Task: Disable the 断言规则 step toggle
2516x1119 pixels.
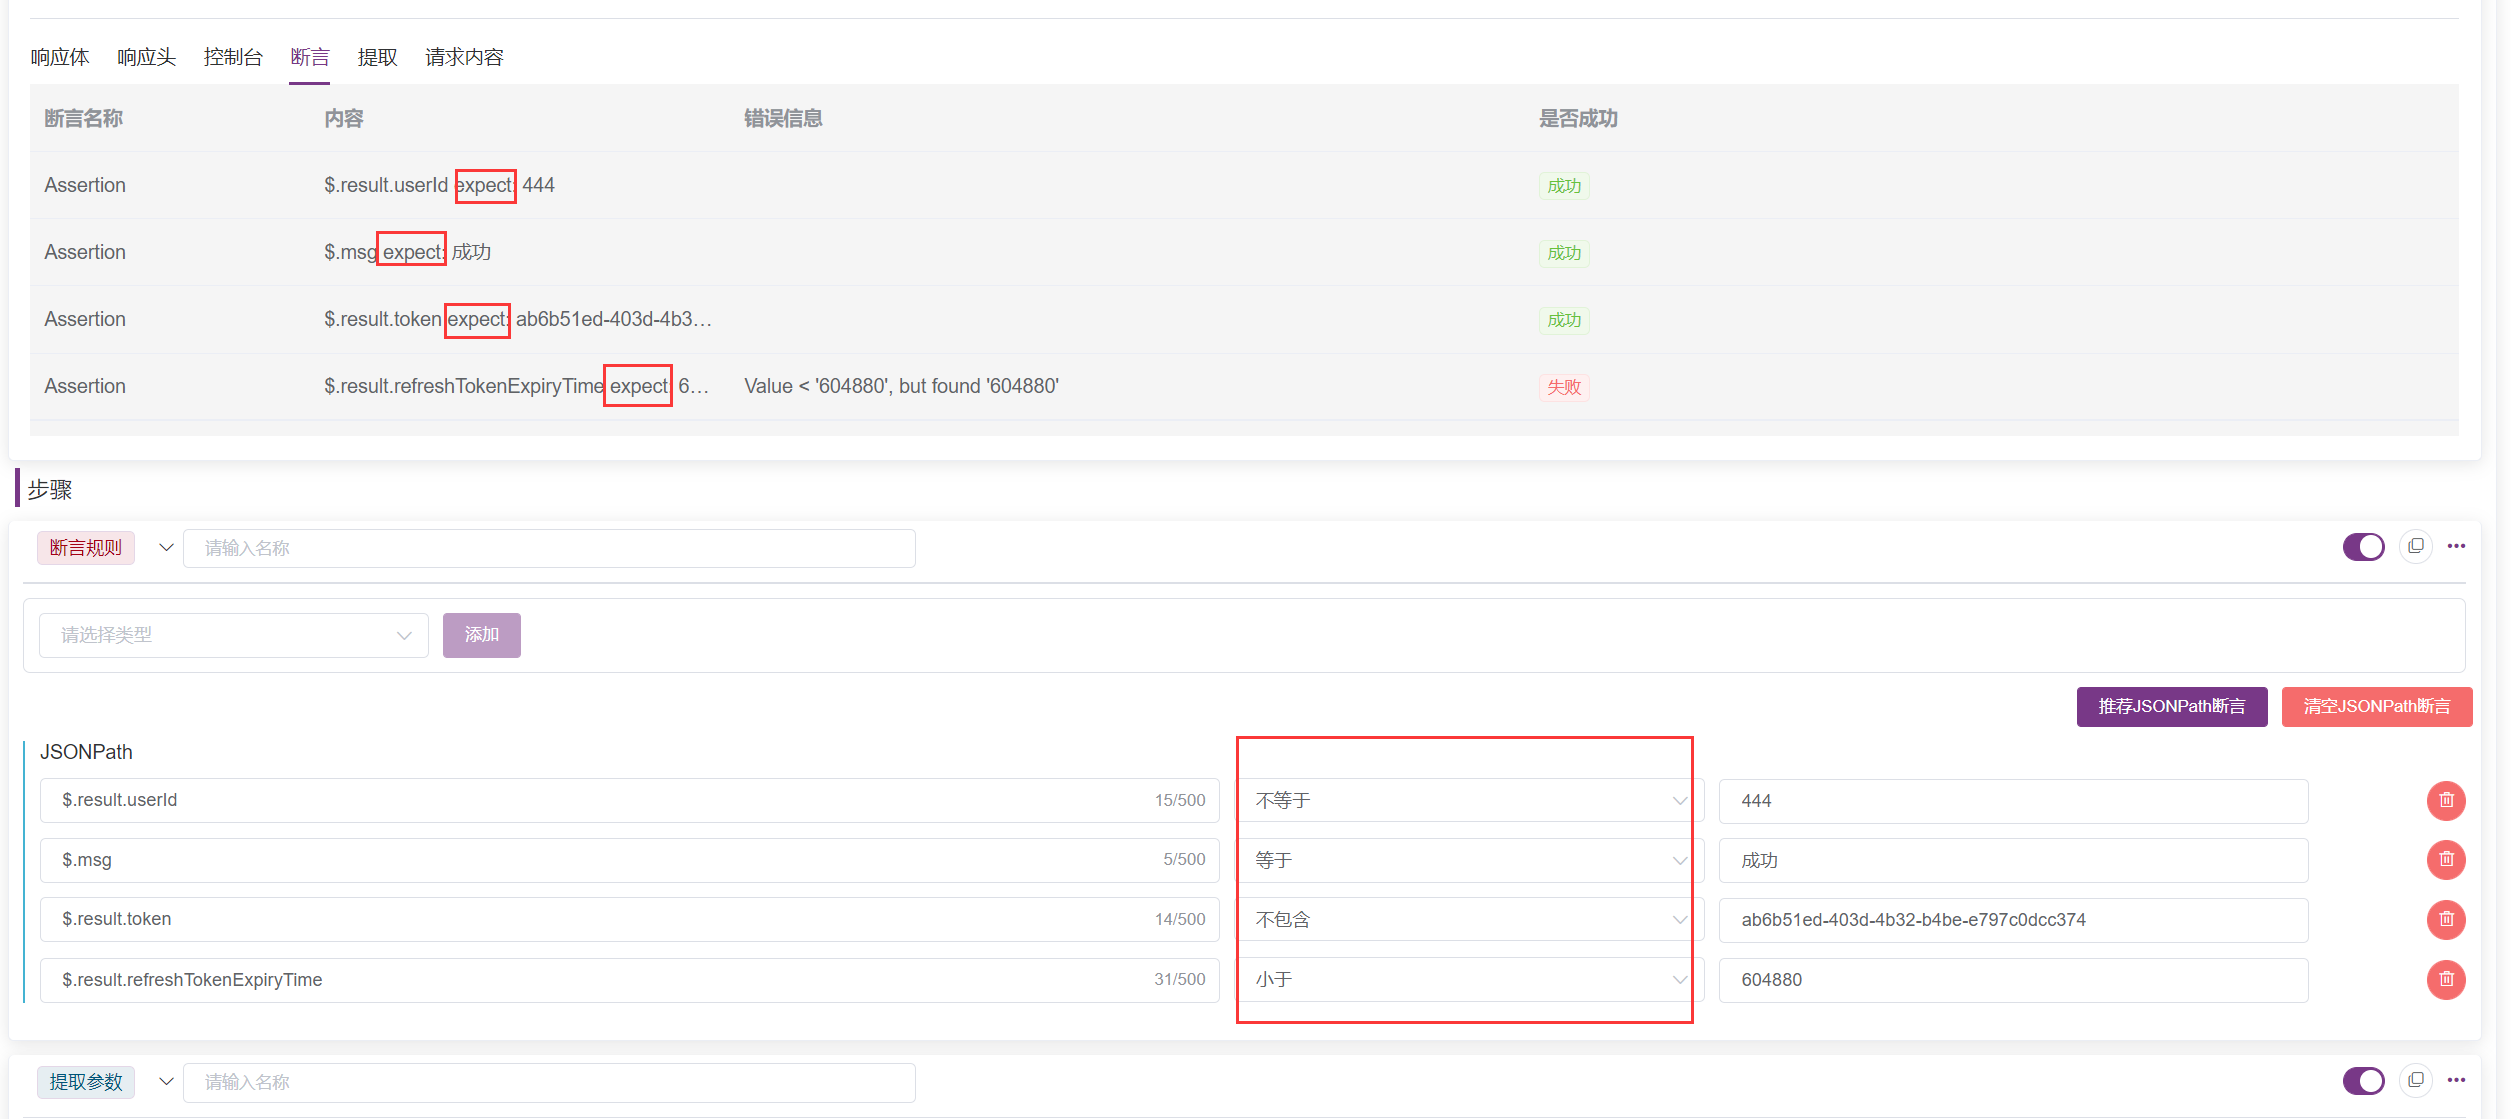Action: pyautogui.click(x=2363, y=547)
